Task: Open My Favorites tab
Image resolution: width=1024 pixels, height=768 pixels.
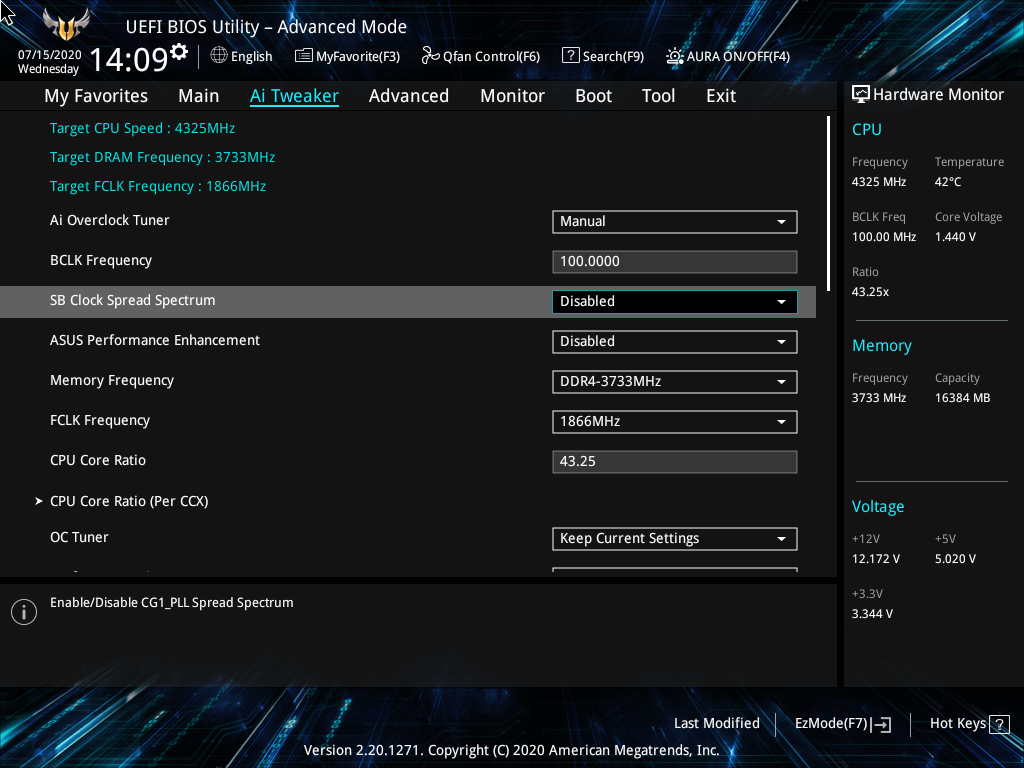Action: (x=96, y=96)
